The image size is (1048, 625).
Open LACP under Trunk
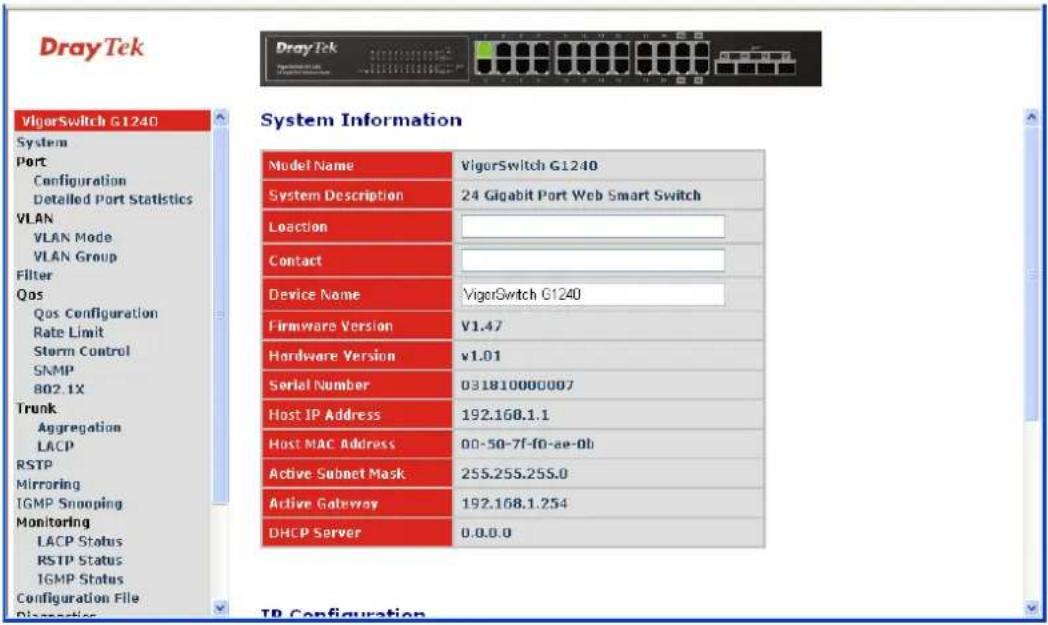click(x=55, y=446)
